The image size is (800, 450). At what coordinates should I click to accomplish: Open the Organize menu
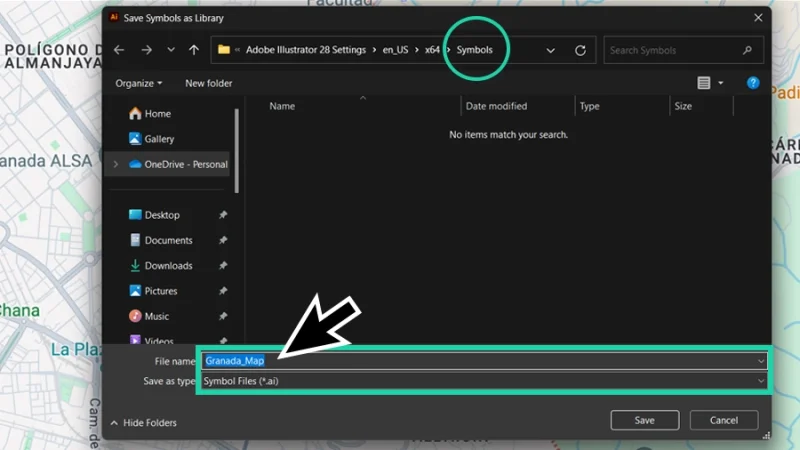click(x=139, y=83)
